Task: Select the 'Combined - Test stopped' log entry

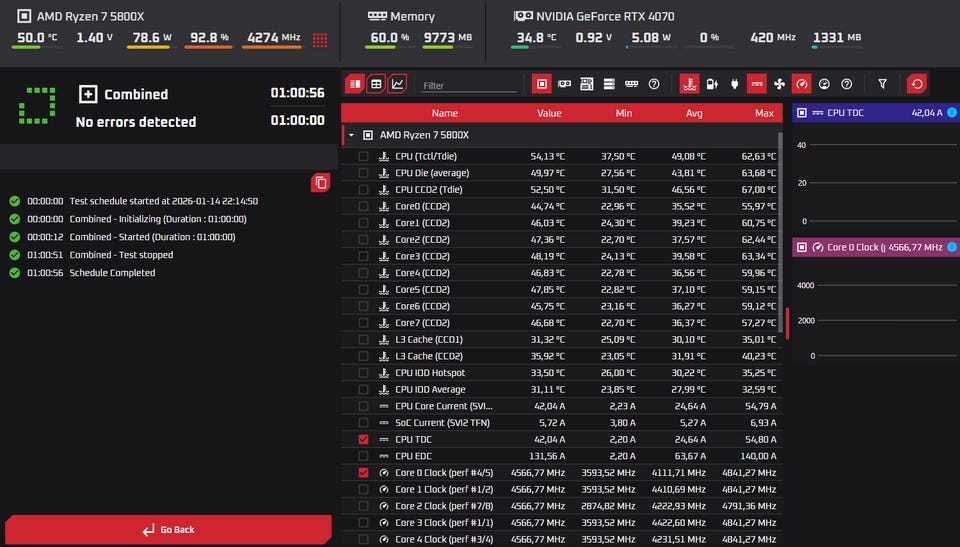Action: [121, 255]
